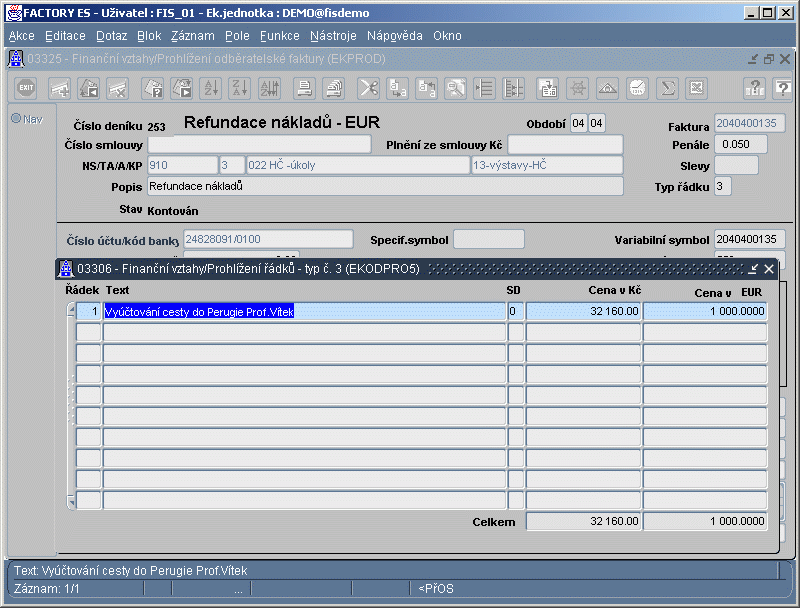Restore down the 03306 subwindow
Screen dimensions: 800x608
753,269
